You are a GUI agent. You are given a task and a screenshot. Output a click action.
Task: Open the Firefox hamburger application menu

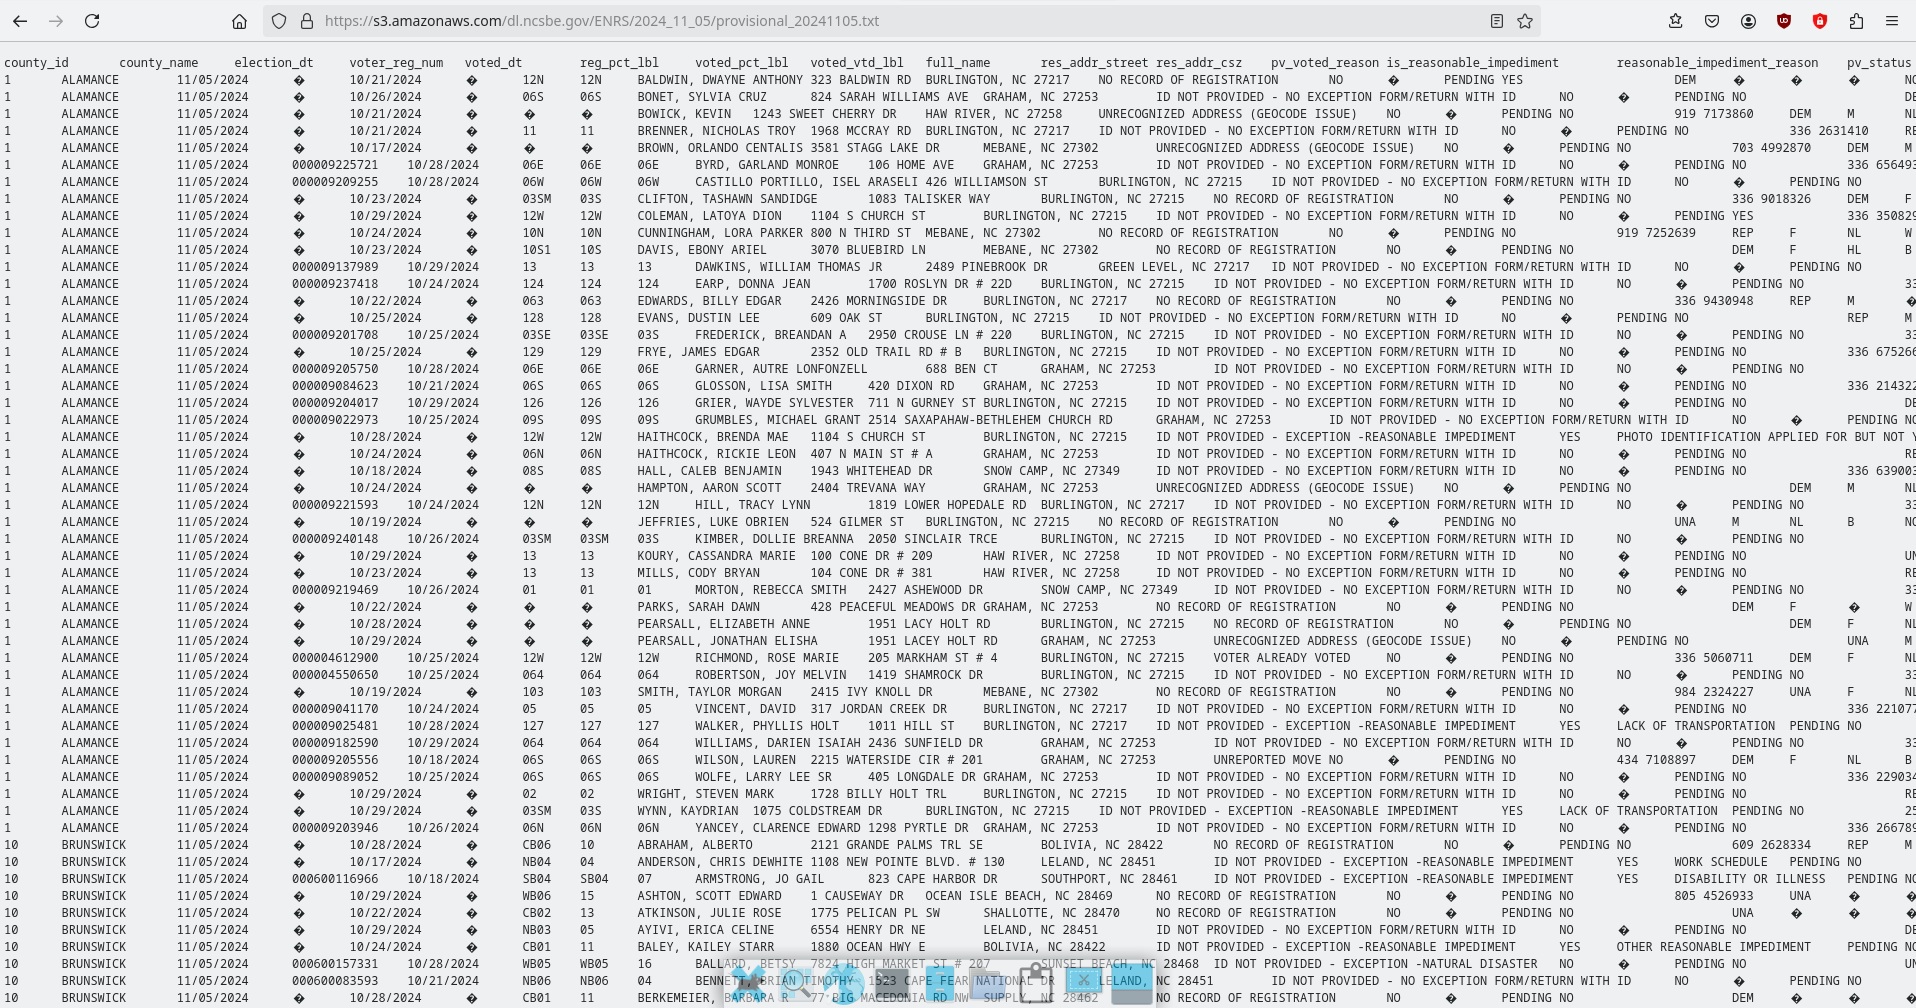click(1892, 21)
